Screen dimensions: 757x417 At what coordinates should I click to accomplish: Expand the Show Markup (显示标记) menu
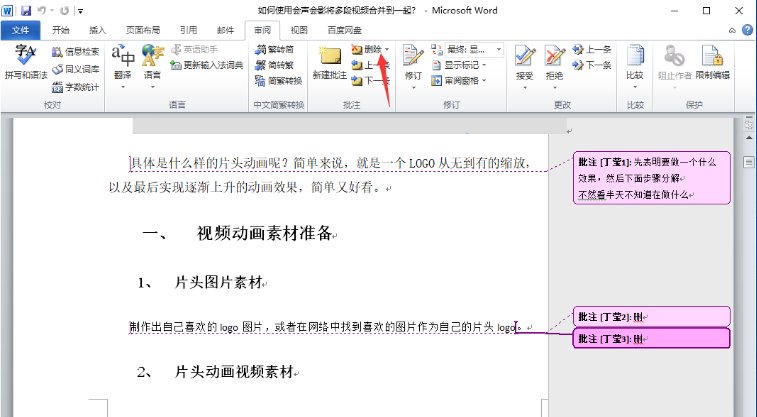[x=459, y=65]
